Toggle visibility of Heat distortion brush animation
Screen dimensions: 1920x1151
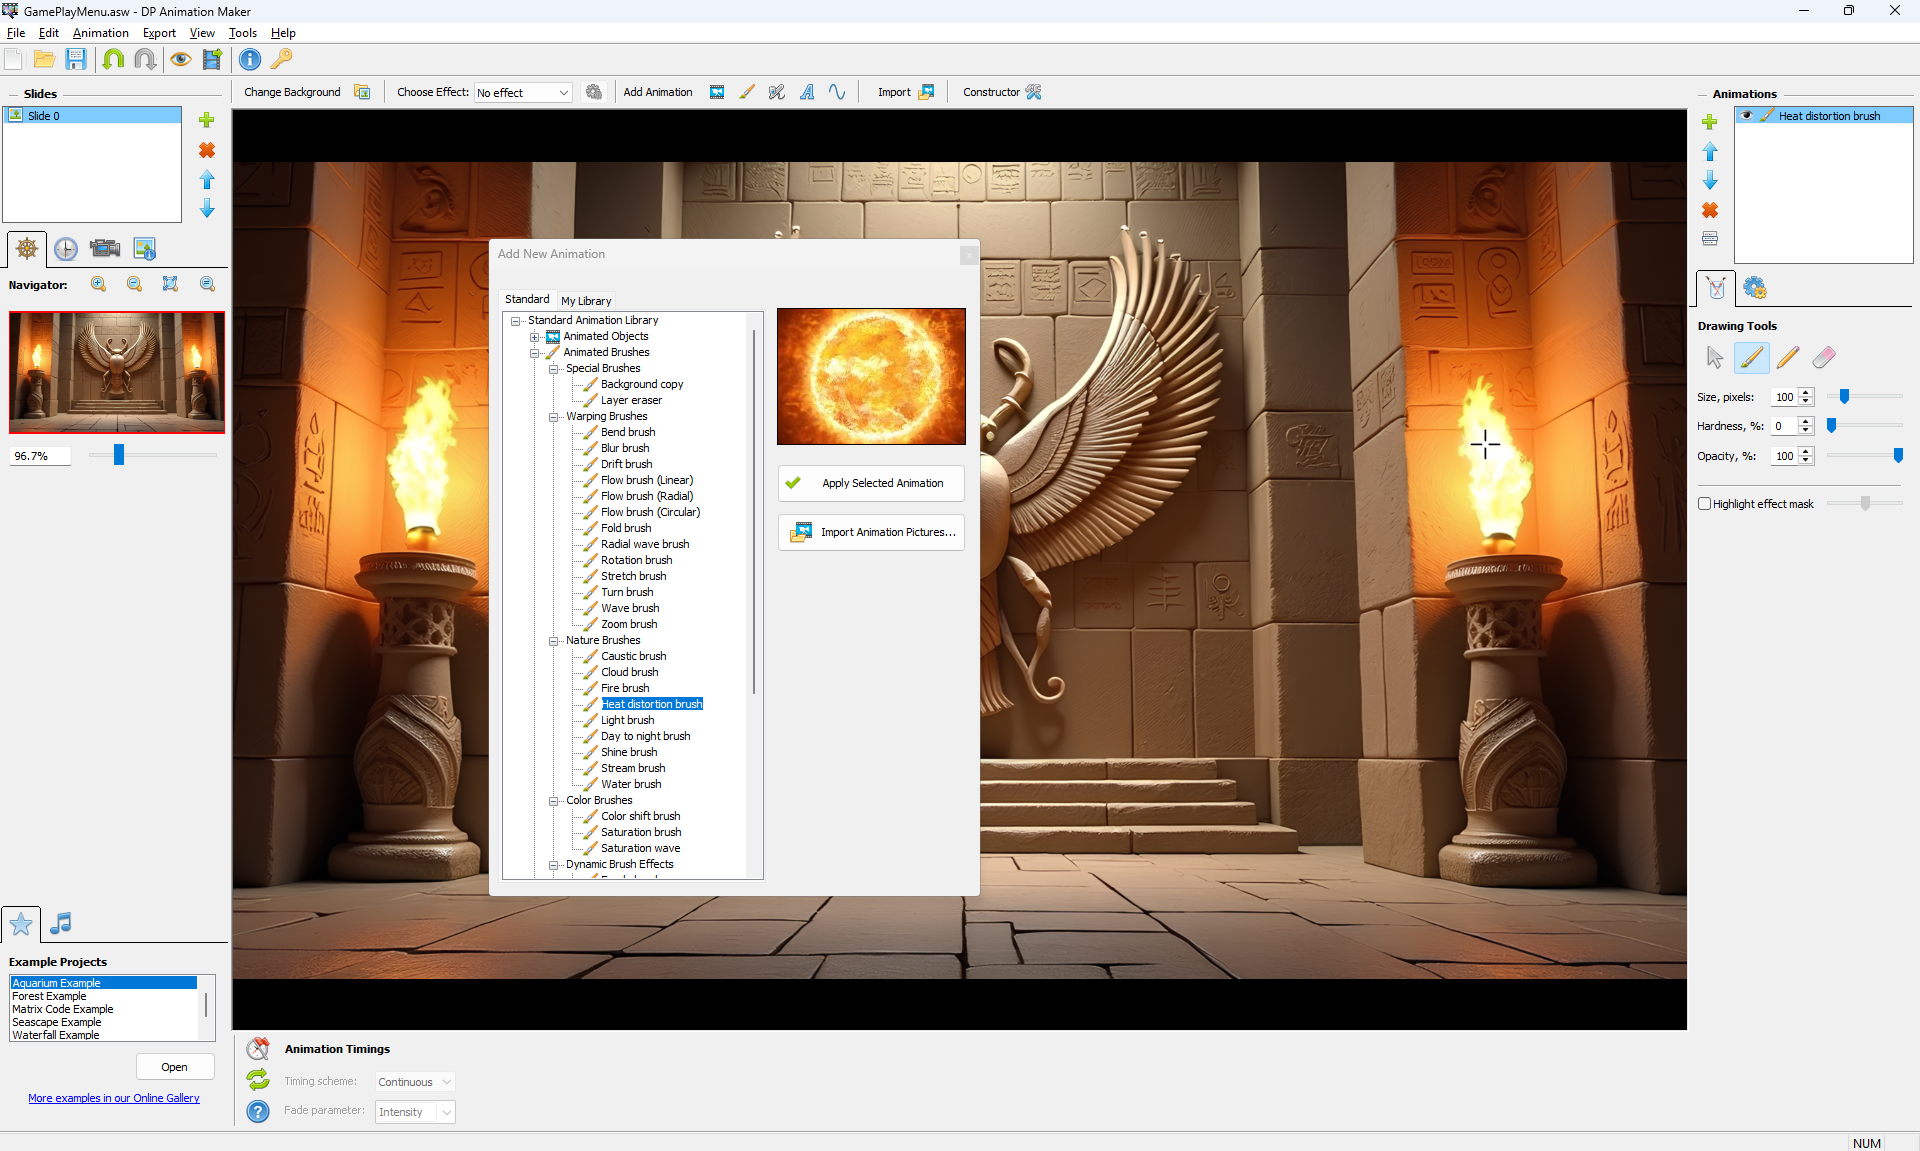(x=1747, y=116)
